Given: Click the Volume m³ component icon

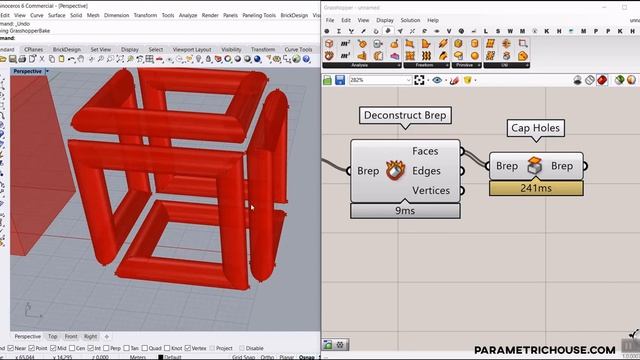Looking at the screenshot, I should point(345,55).
